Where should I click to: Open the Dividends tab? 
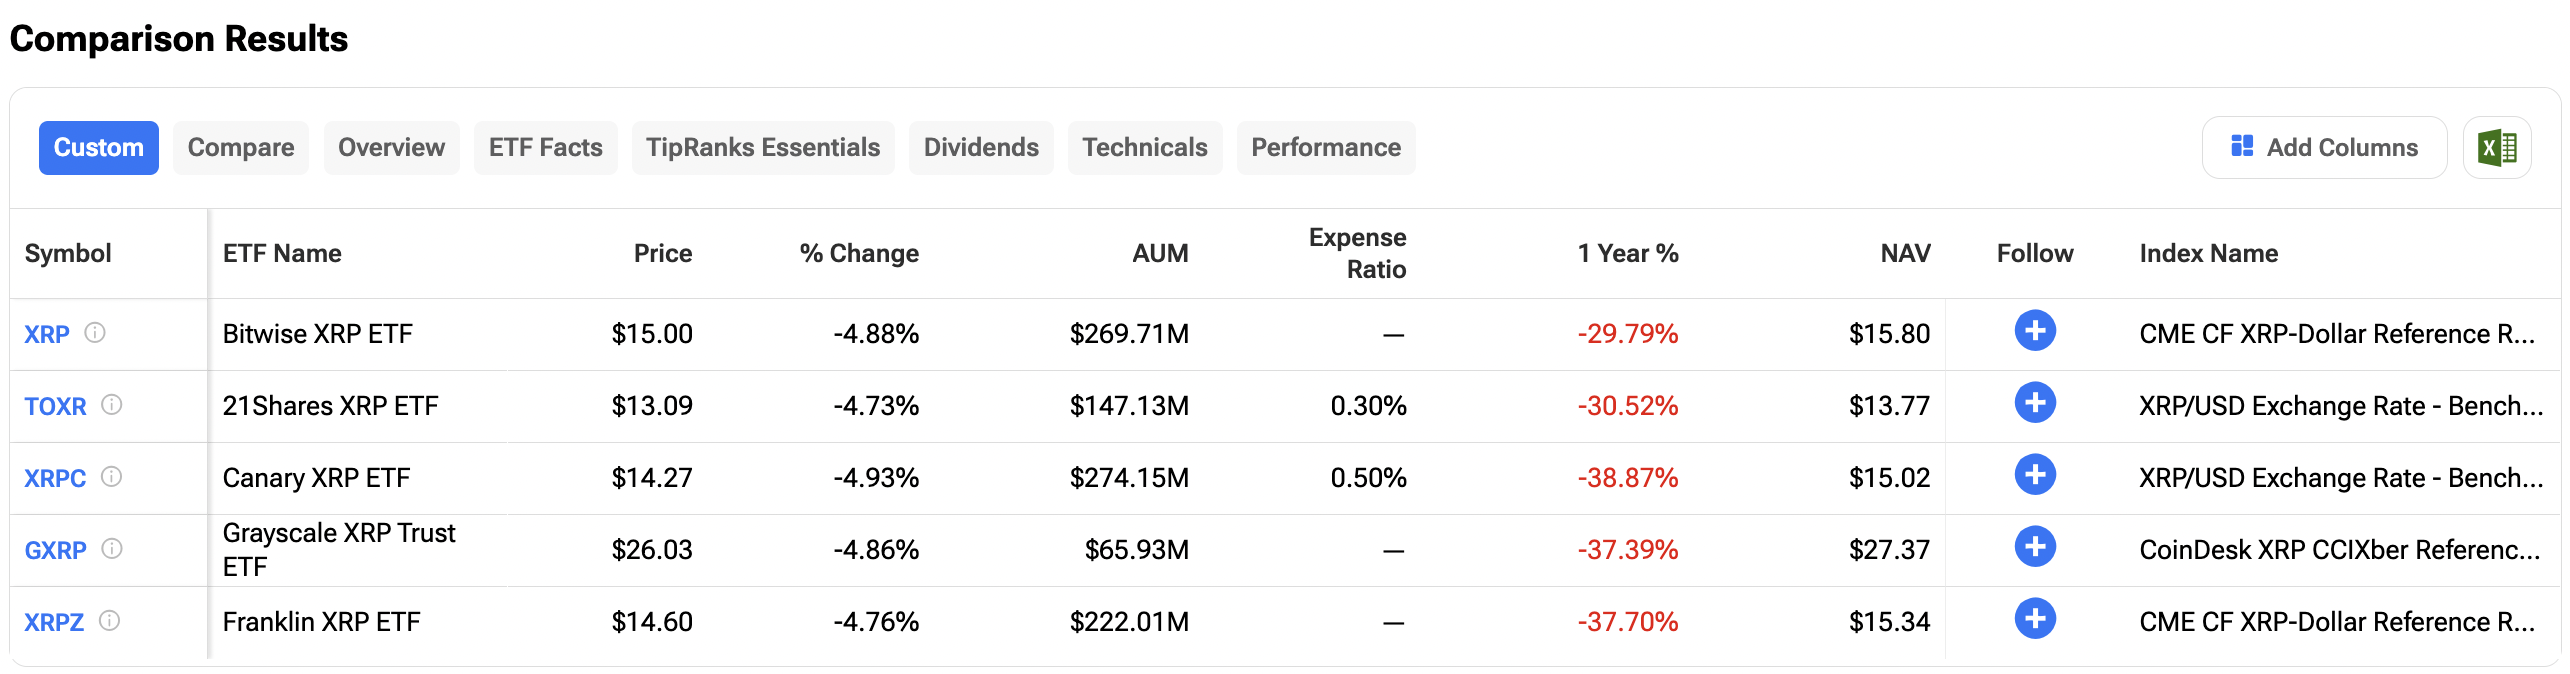click(981, 147)
